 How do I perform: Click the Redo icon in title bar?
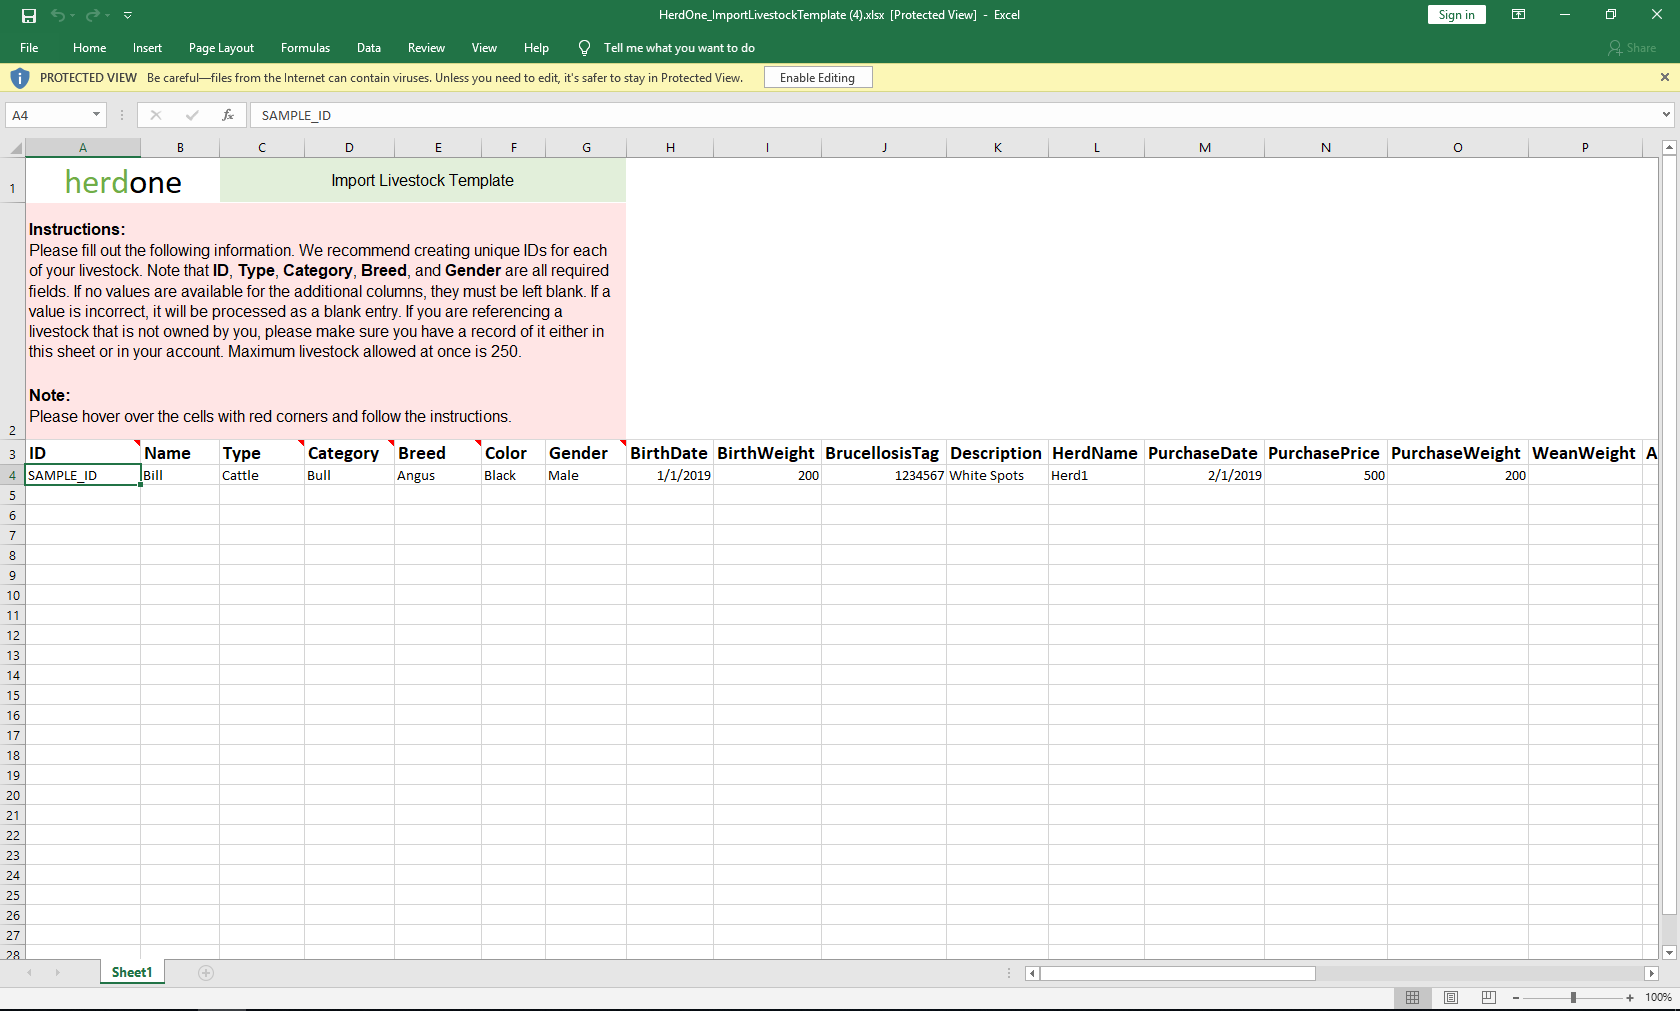point(93,15)
